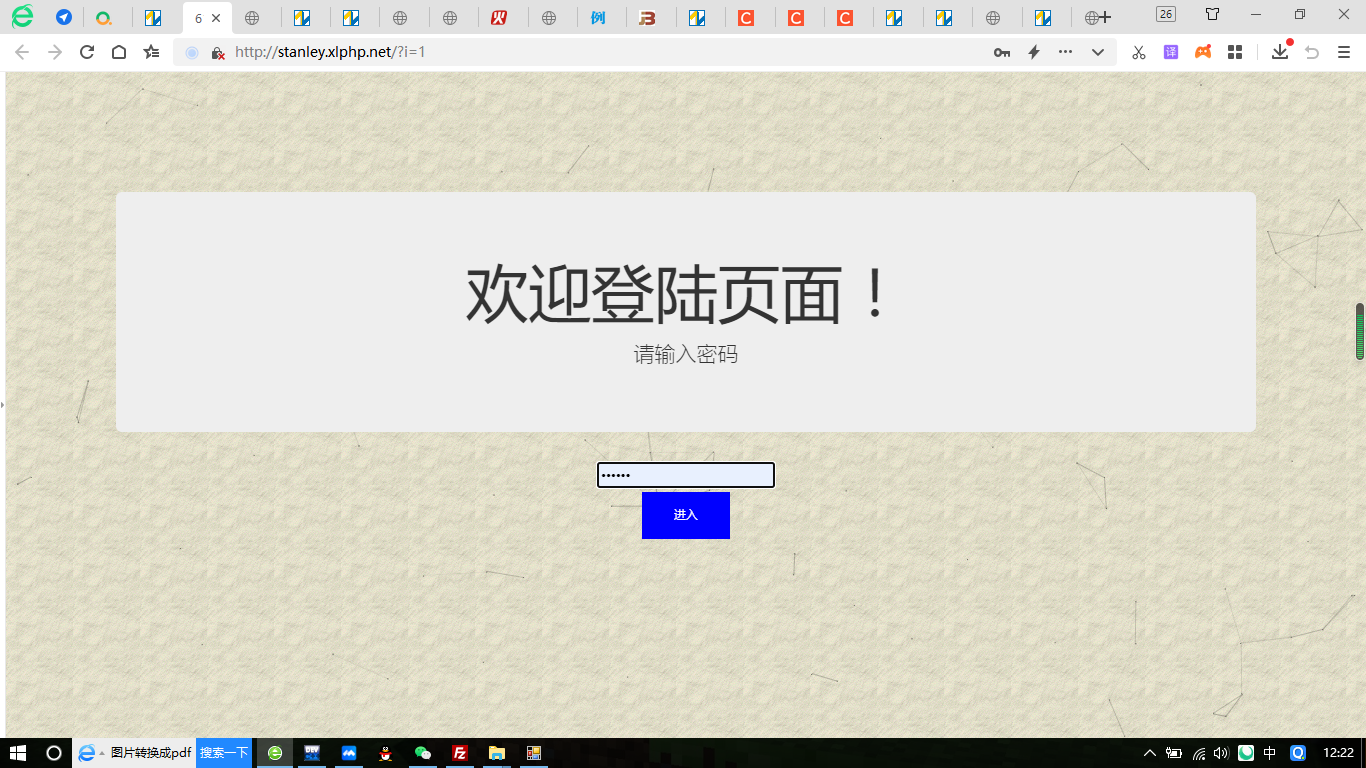Open FileZilla from the taskbar
Image resolution: width=1366 pixels, height=768 pixels.
(460, 753)
